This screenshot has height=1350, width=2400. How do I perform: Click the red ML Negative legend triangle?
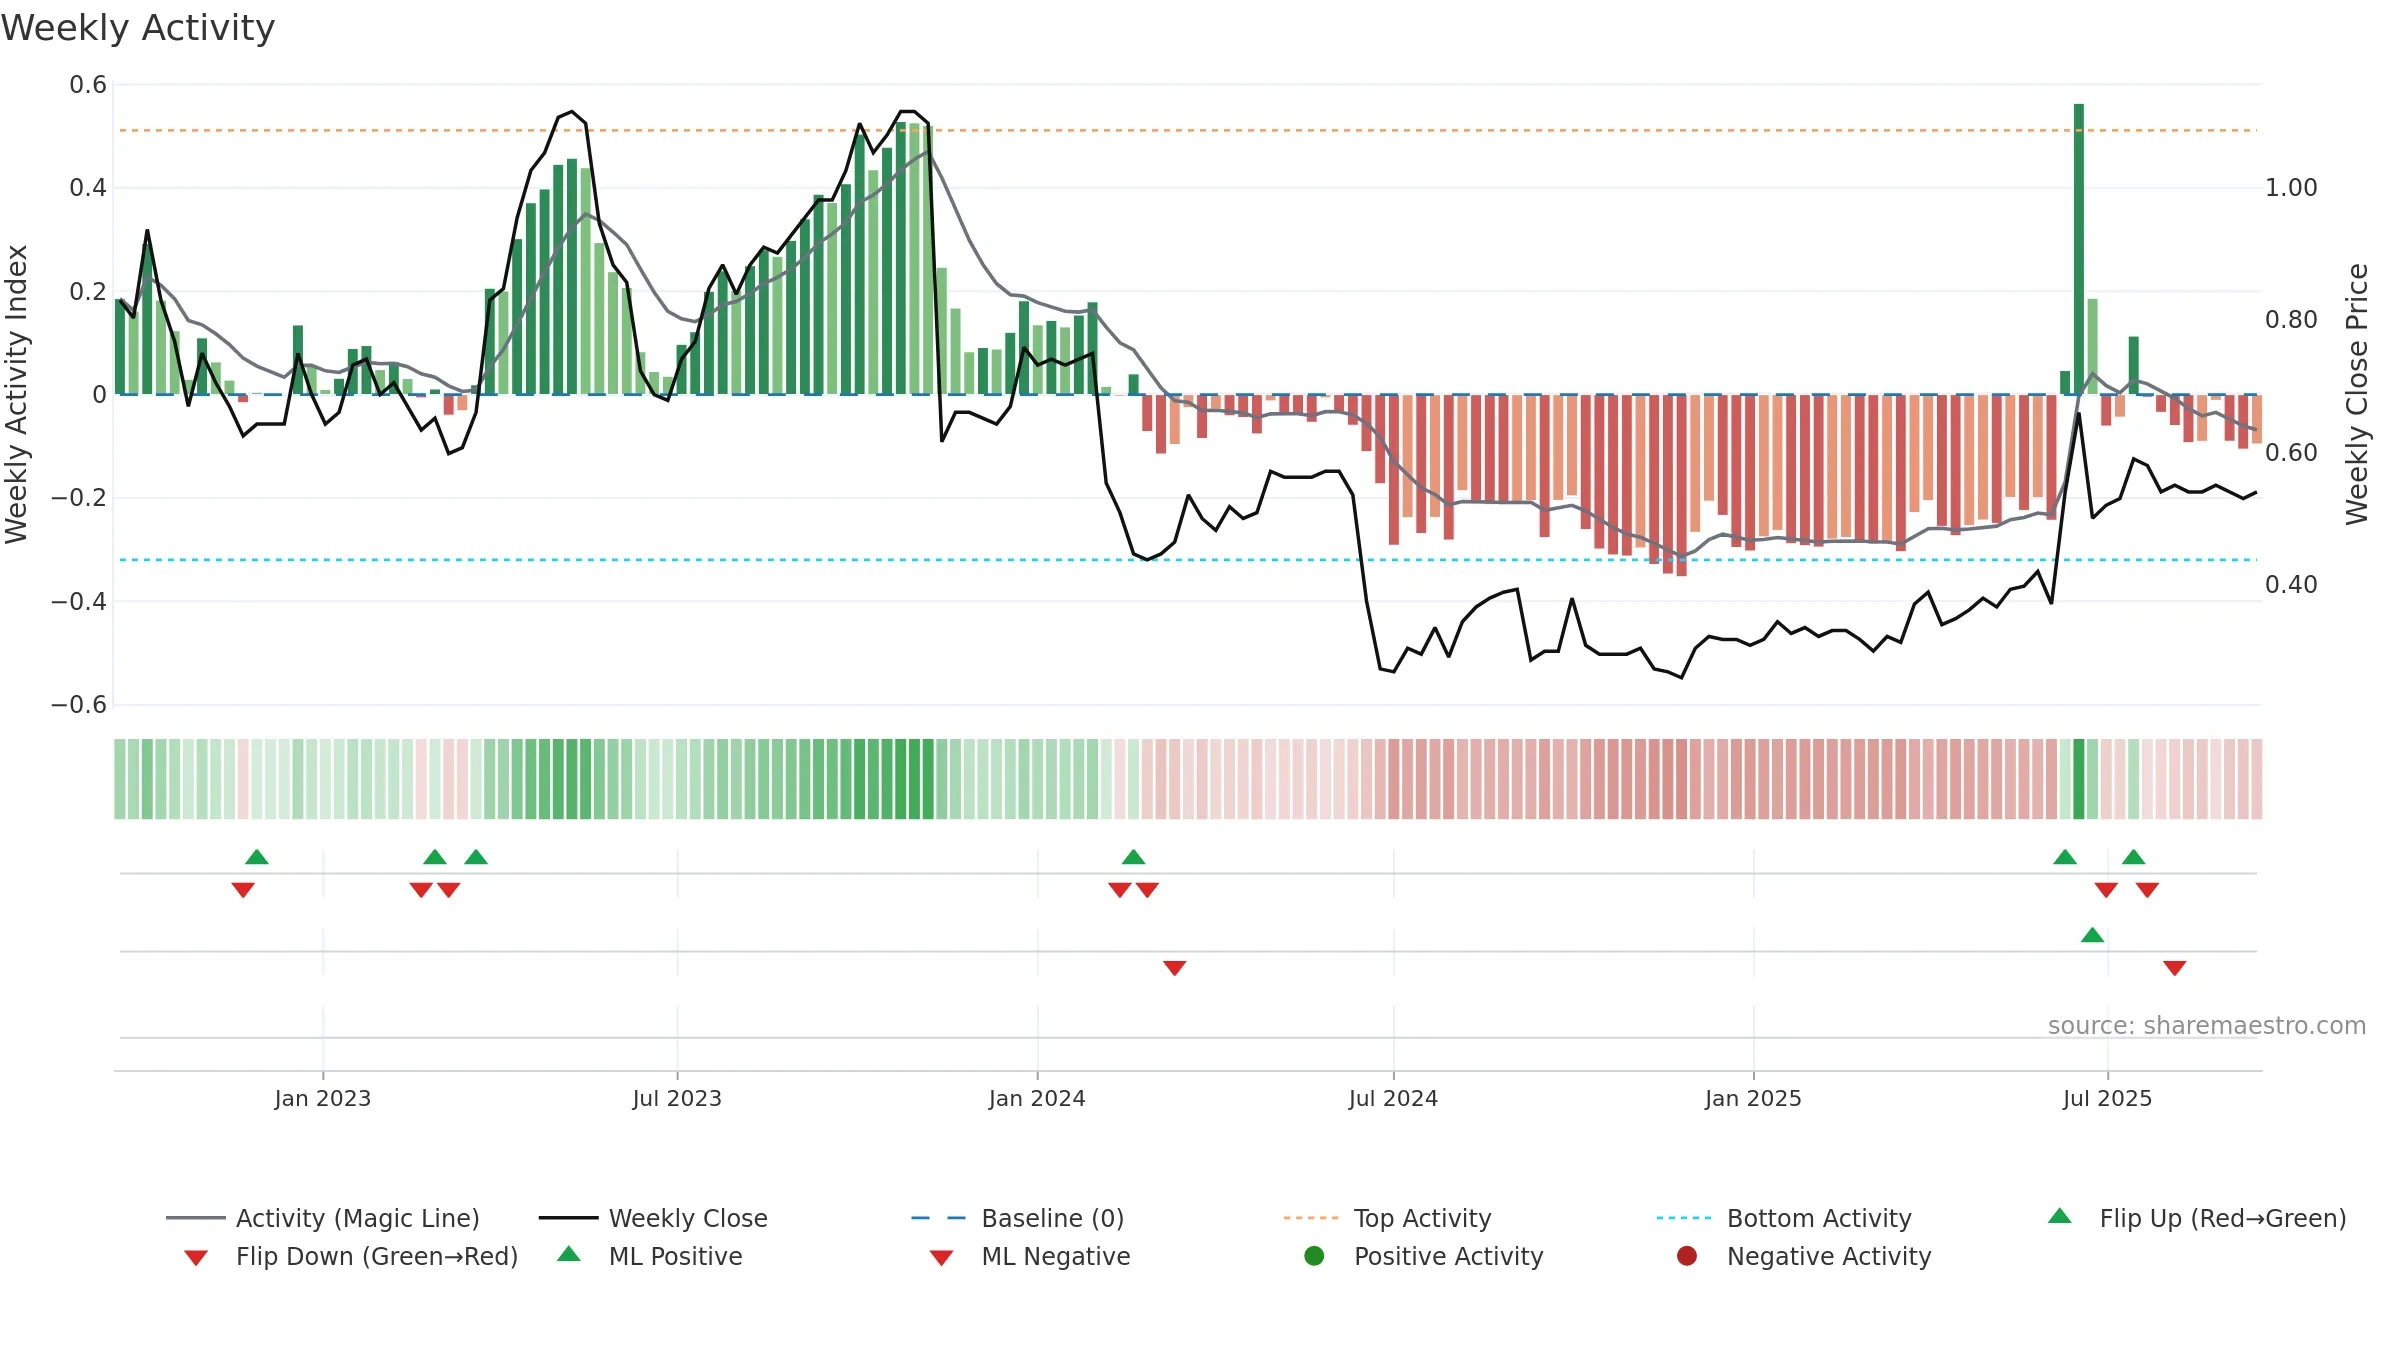(941, 1258)
